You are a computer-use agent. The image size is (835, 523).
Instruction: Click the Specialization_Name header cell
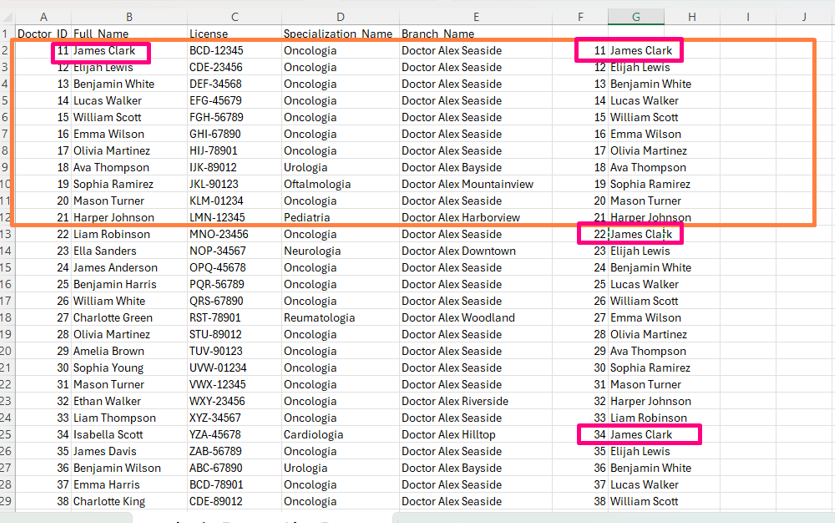pos(338,34)
